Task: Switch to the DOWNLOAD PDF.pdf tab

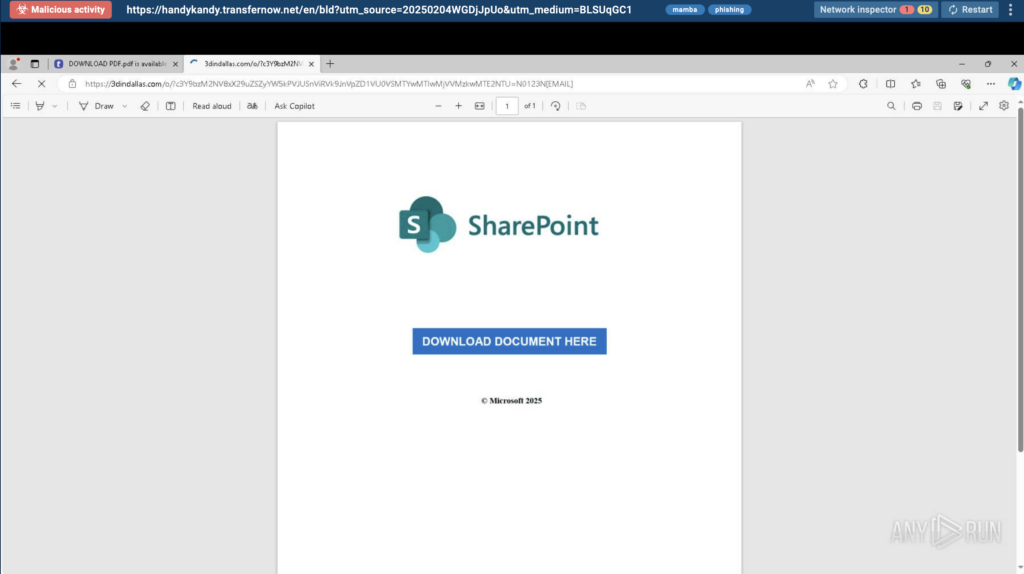Action: coord(115,64)
